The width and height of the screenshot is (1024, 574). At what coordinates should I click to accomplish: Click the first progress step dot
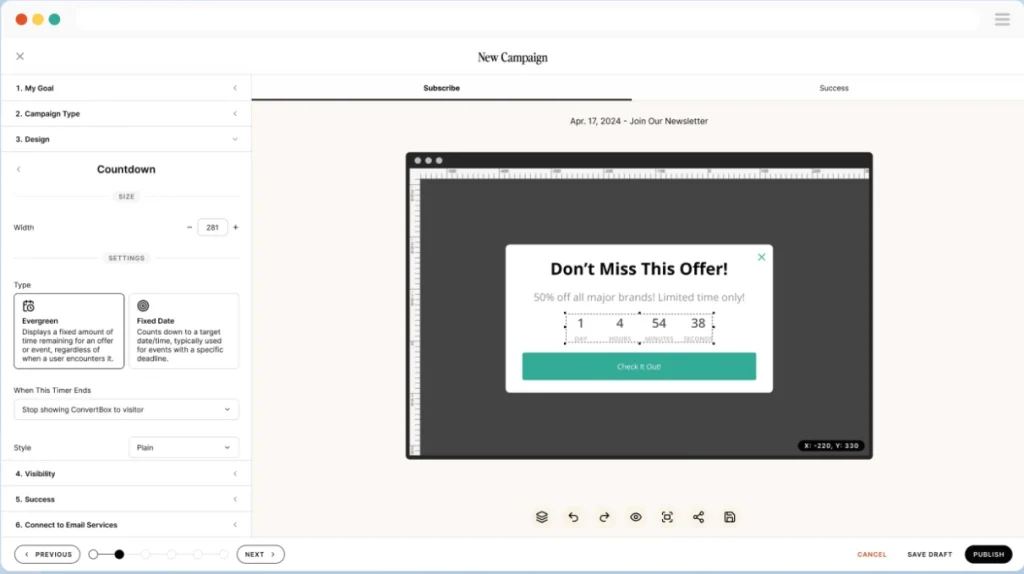(93, 554)
